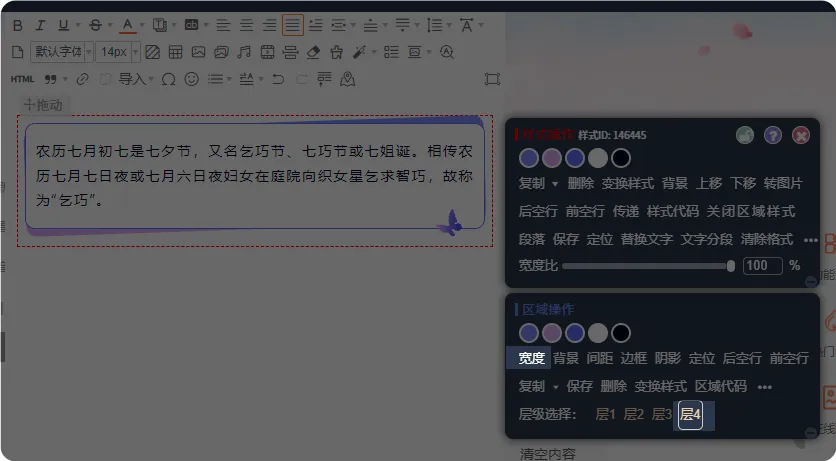Open the emoji smiley picker
The width and height of the screenshot is (836, 461).
pyautogui.click(x=191, y=79)
